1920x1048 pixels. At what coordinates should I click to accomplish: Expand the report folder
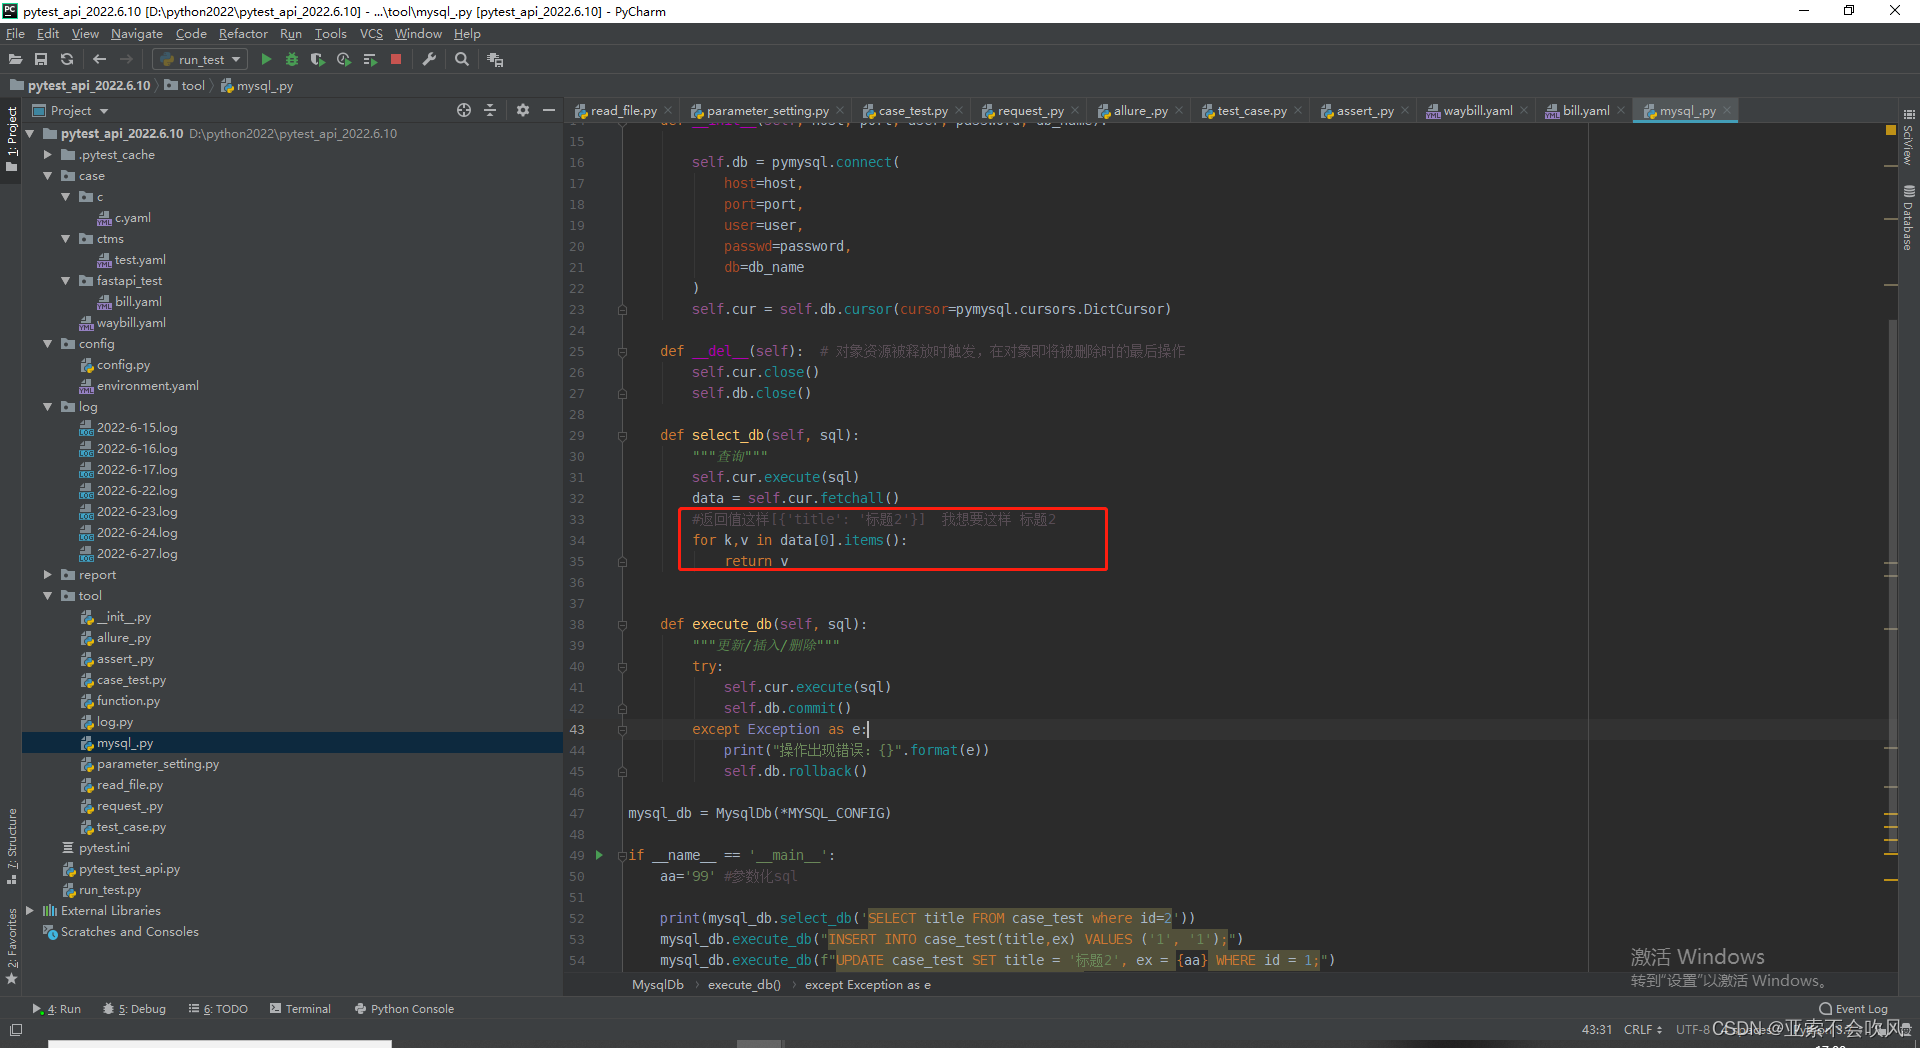point(48,575)
